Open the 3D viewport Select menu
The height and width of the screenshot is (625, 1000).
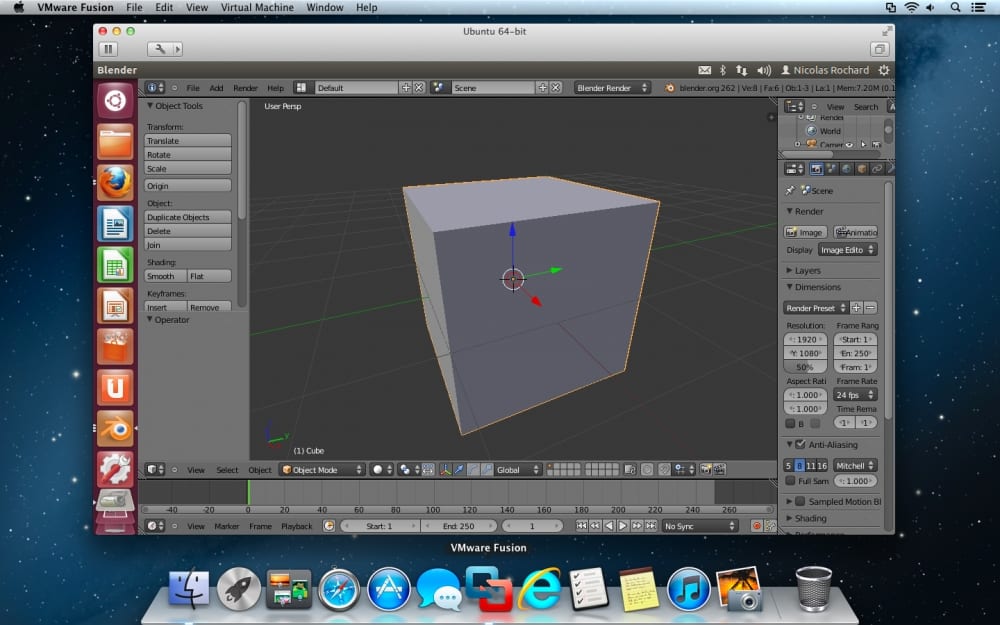click(x=227, y=470)
